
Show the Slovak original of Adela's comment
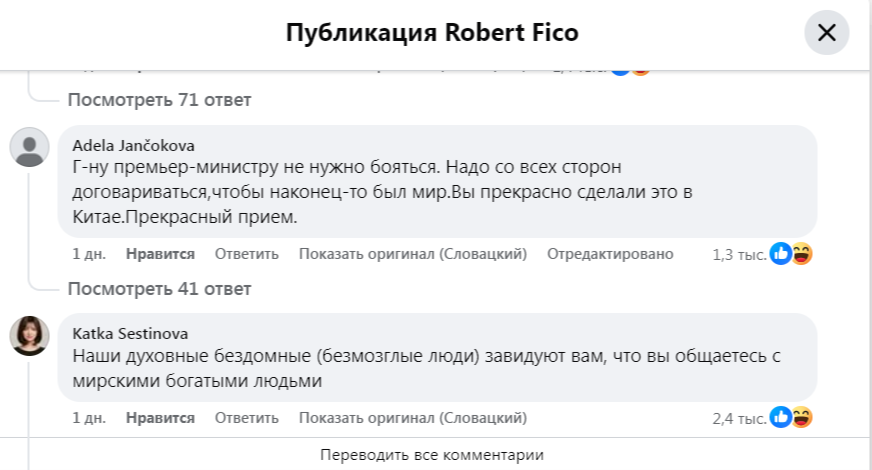(x=412, y=254)
